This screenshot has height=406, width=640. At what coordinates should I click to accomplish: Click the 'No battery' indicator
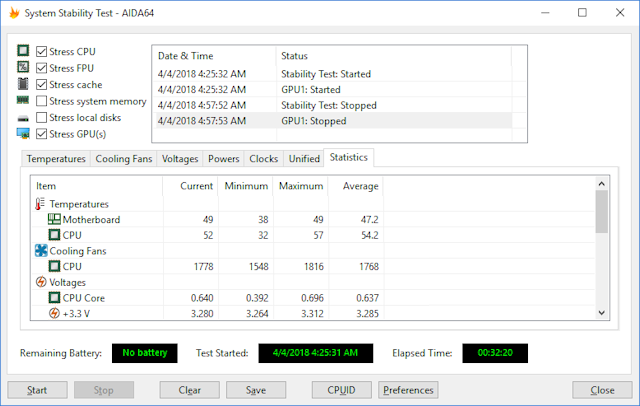(x=145, y=353)
